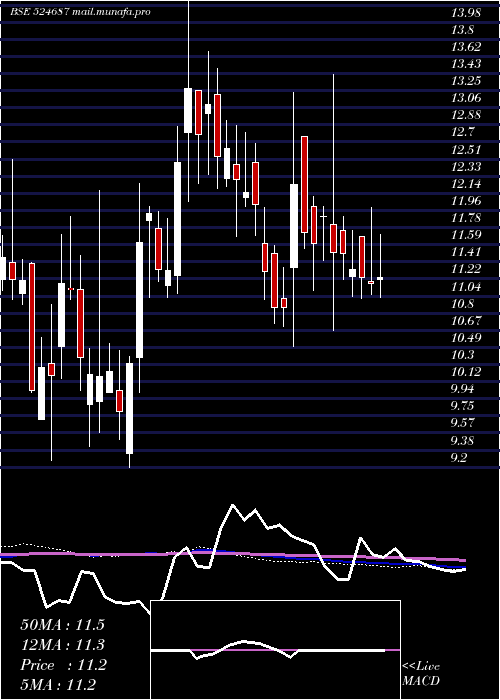Select the 12MA : 11.3 readout
This screenshot has width=500, height=700.
(x=62, y=645)
